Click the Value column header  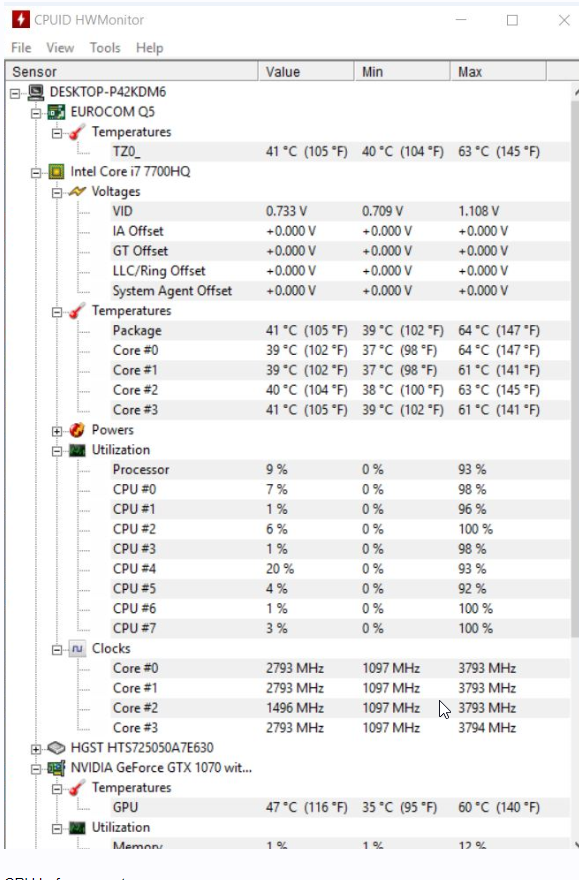click(x=306, y=72)
